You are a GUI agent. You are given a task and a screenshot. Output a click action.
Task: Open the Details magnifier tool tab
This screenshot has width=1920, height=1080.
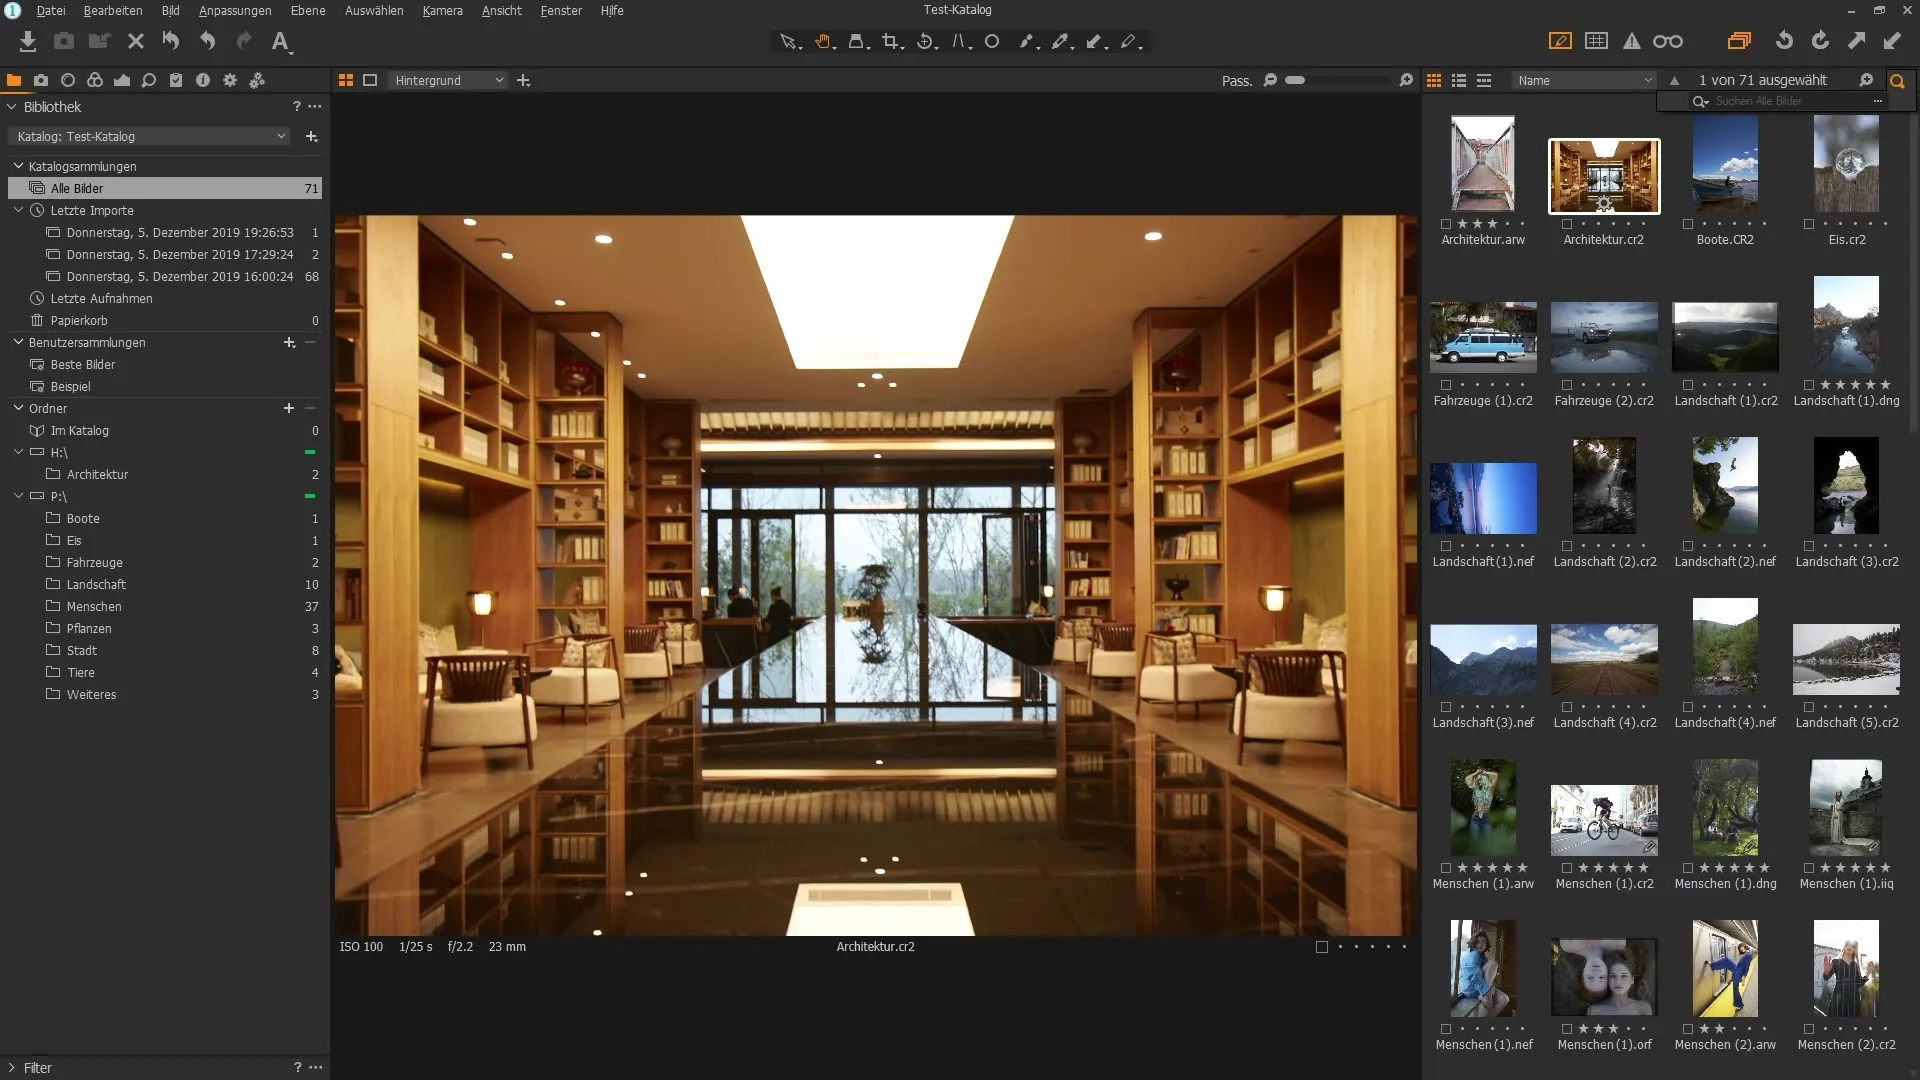(x=149, y=80)
